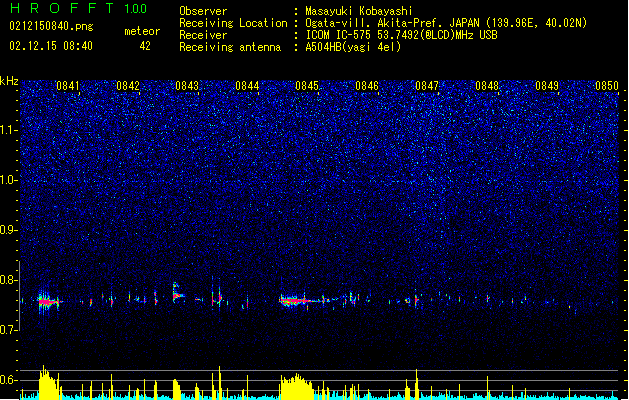Click the wide yellow power peak below 0845

(297, 386)
